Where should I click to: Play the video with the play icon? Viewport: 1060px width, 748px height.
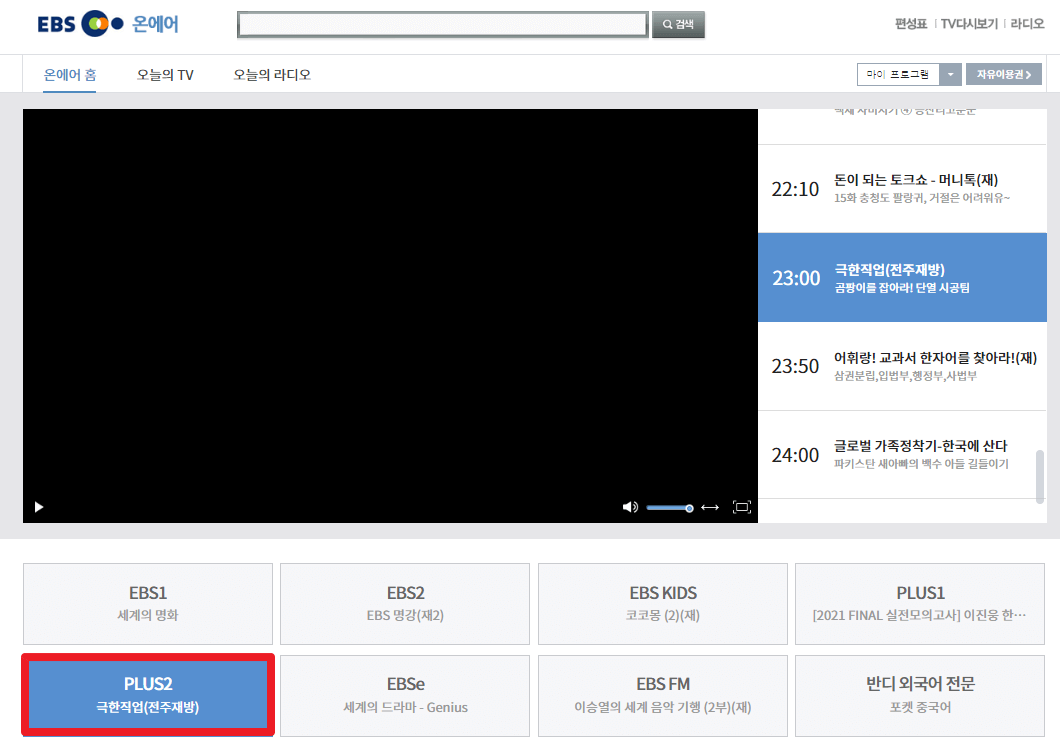(39, 507)
